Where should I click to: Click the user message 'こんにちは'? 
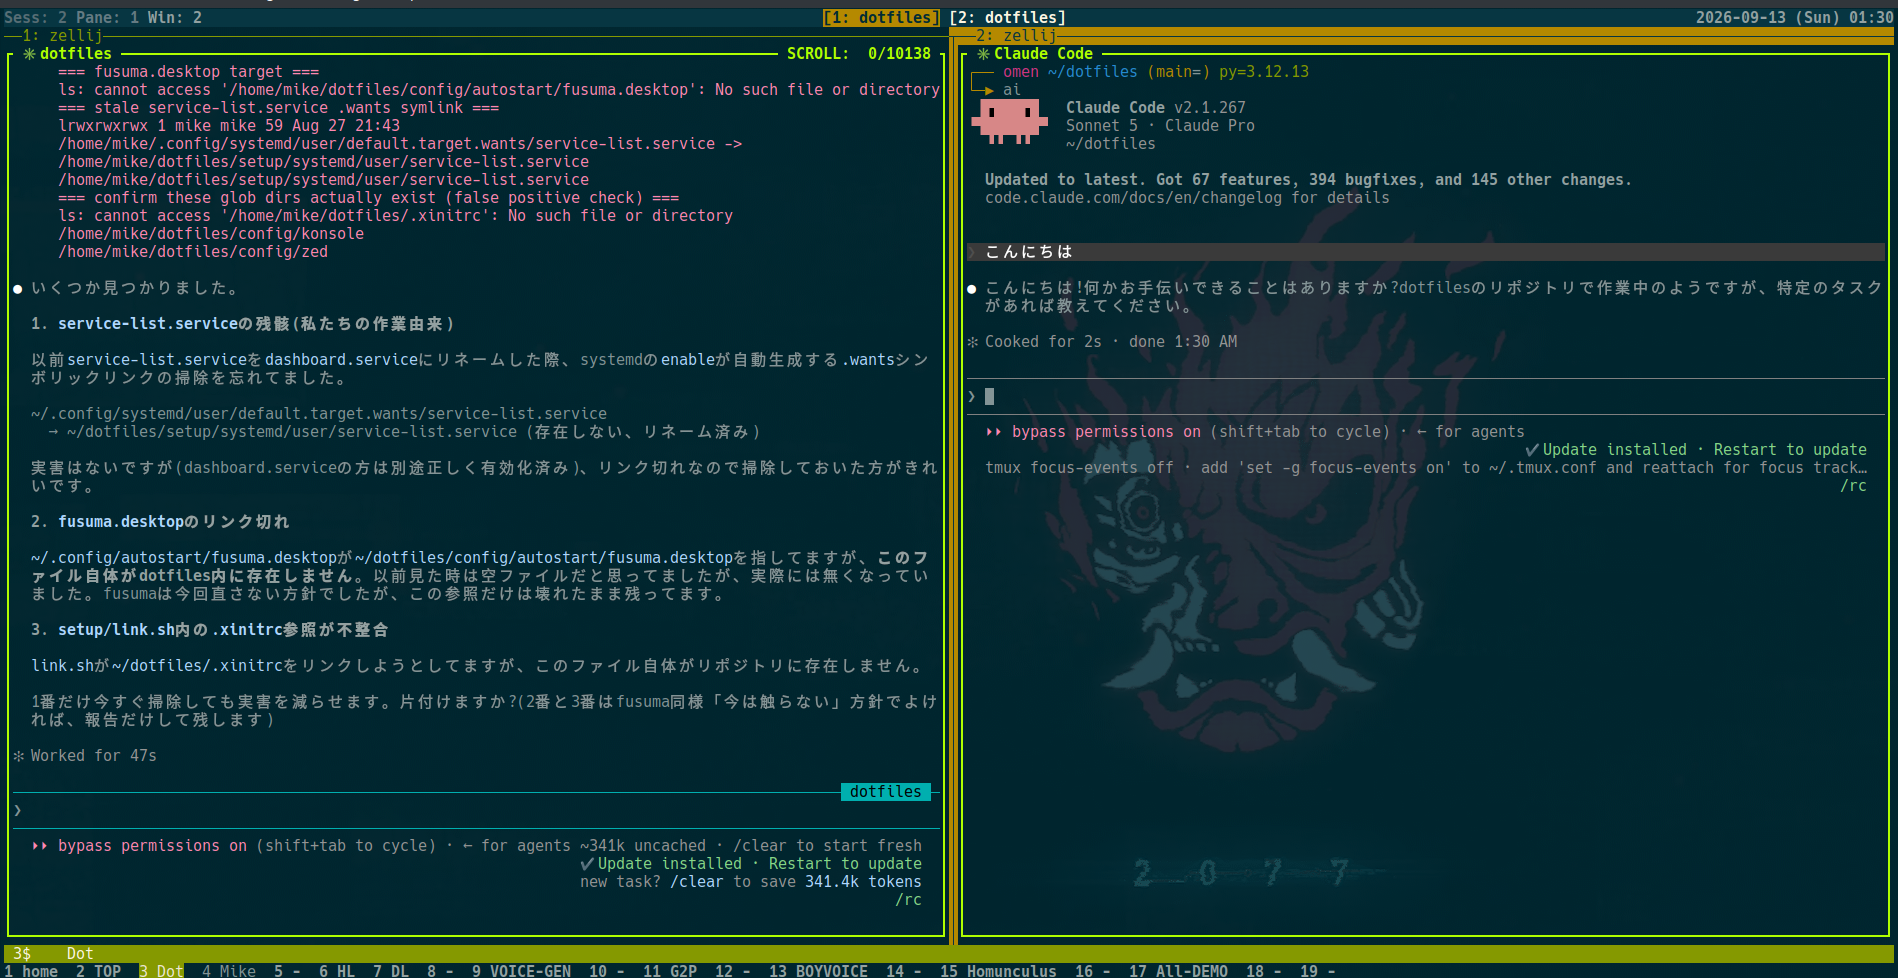tap(1029, 252)
